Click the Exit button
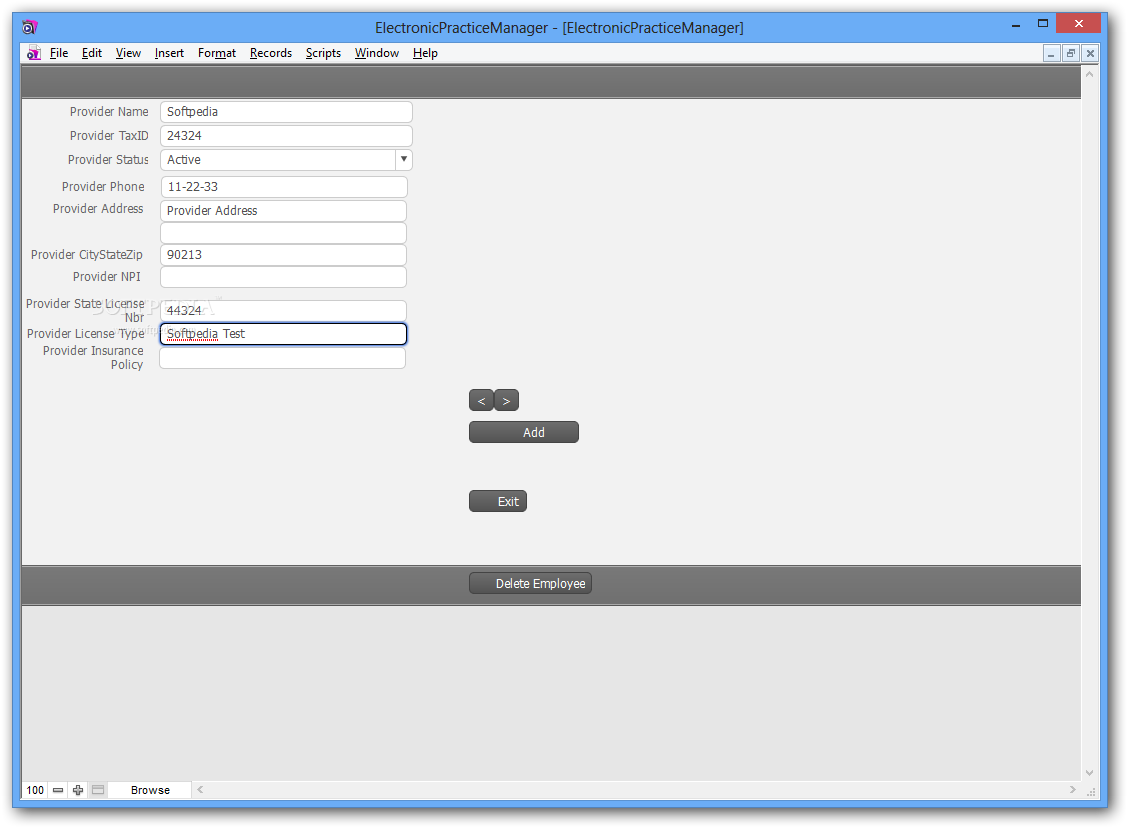Screen dimensions: 1128x828 498,501
